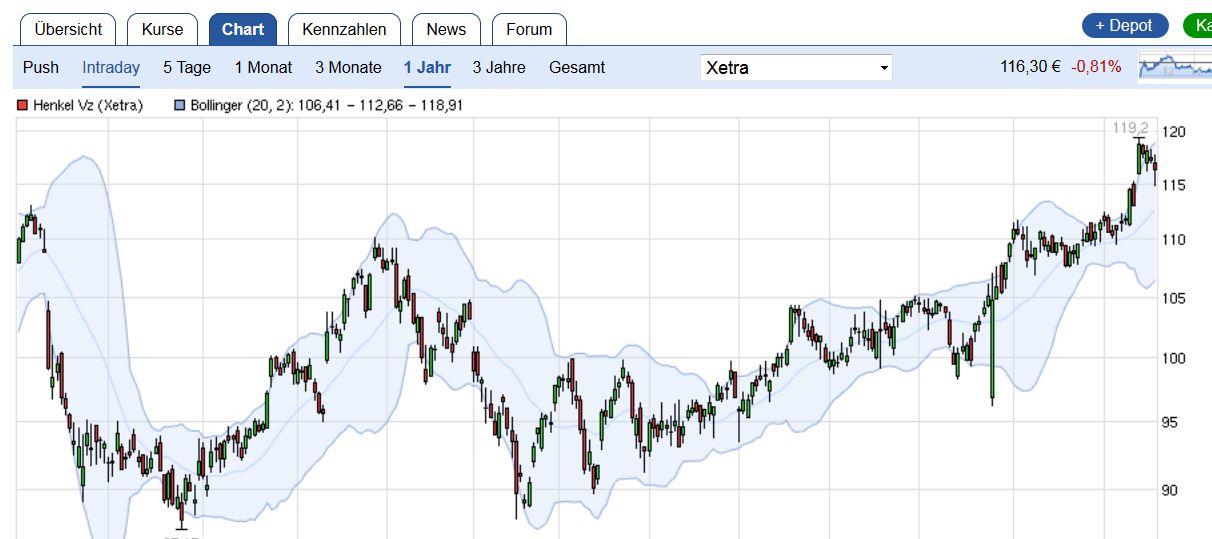
Task: Click the green button next to + Depot
Action: (x=1198, y=26)
